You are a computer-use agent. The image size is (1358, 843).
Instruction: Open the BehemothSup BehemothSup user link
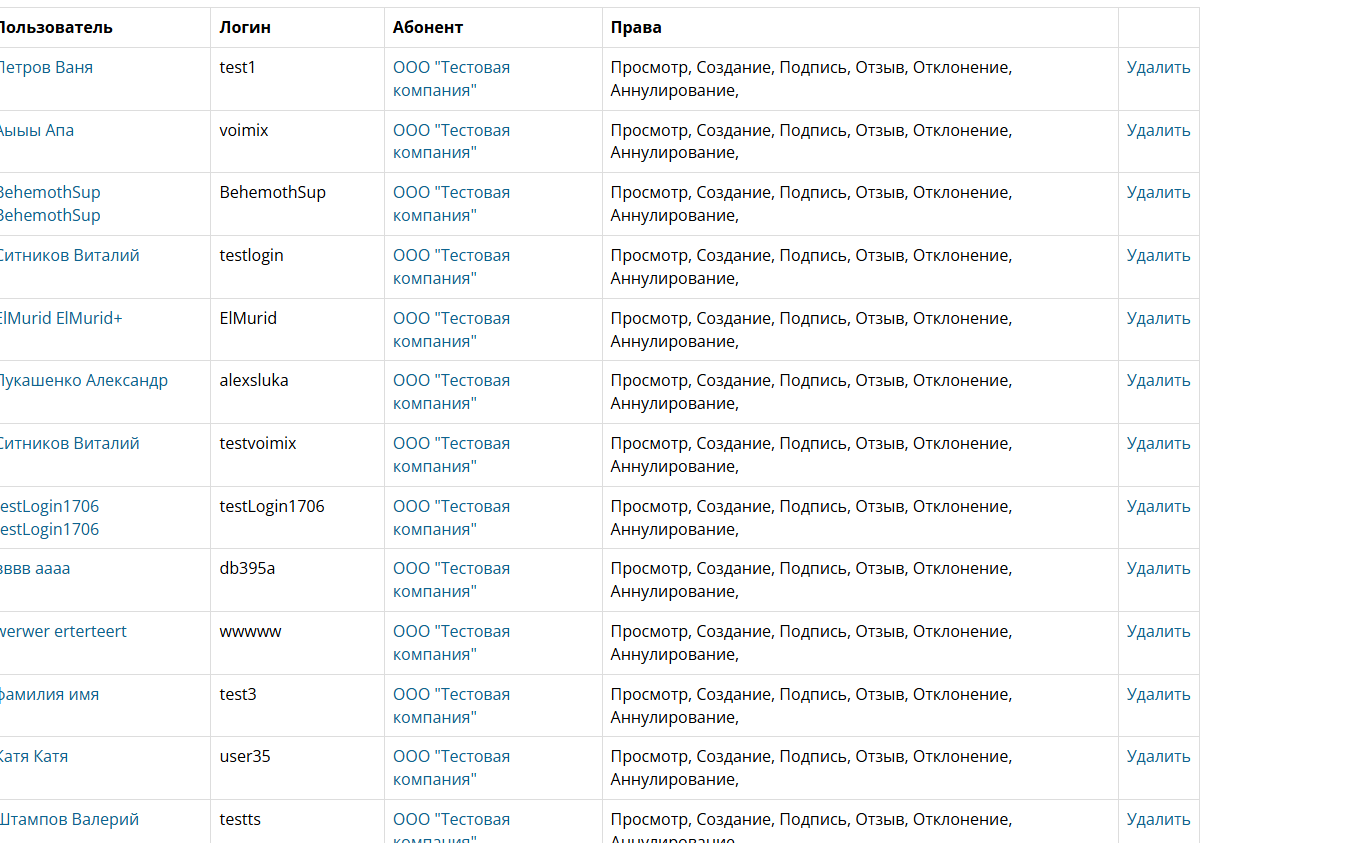point(50,203)
